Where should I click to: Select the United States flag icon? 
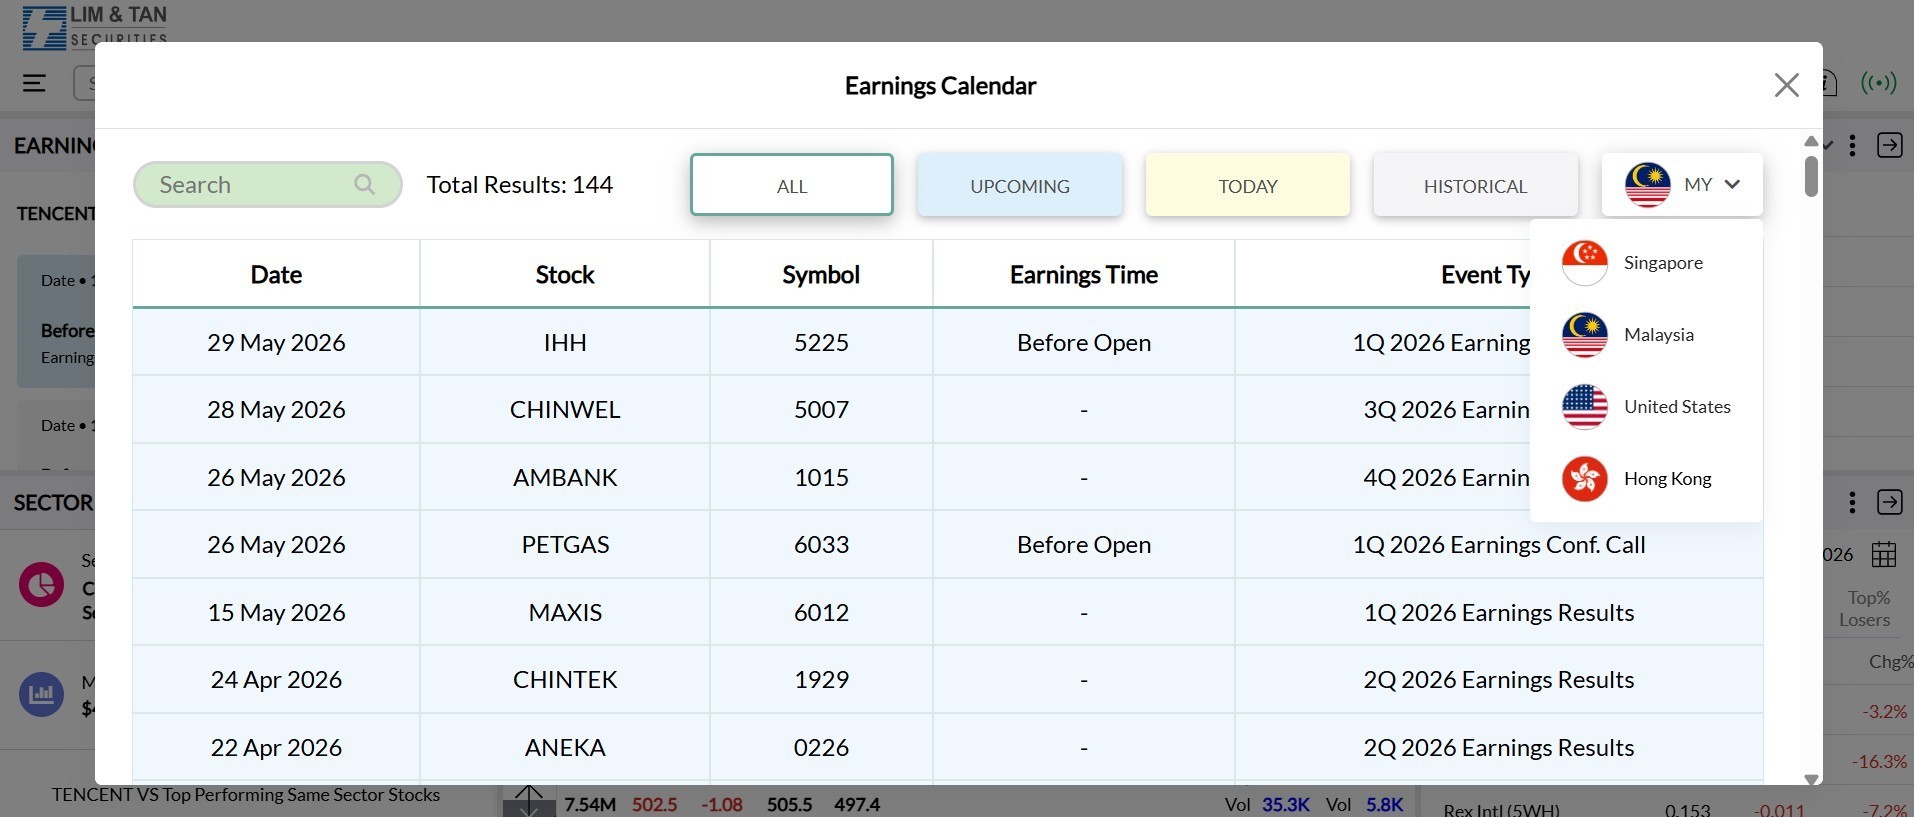pyautogui.click(x=1584, y=407)
